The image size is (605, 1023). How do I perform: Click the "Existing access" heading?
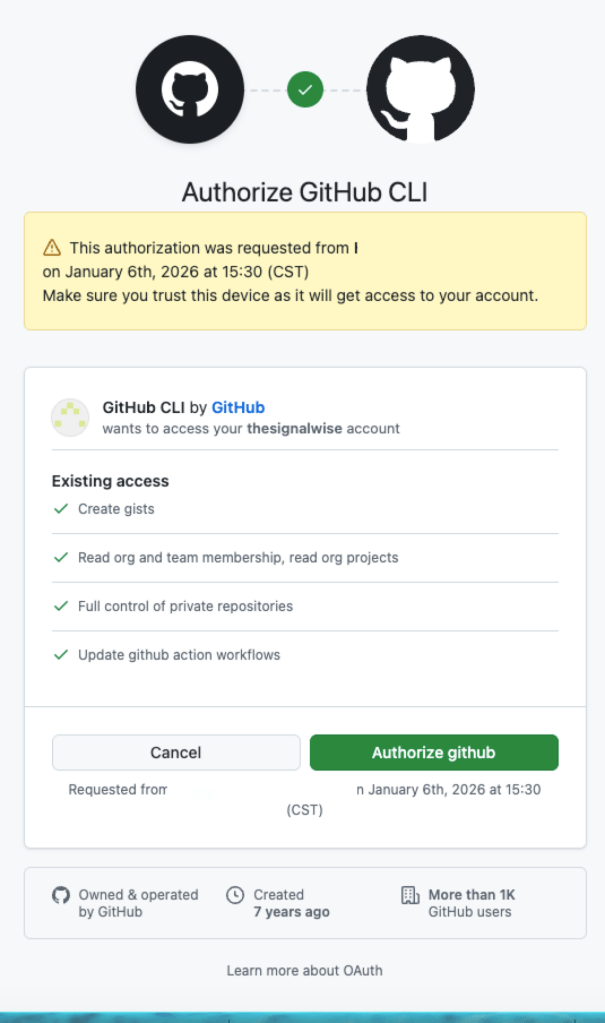[110, 481]
